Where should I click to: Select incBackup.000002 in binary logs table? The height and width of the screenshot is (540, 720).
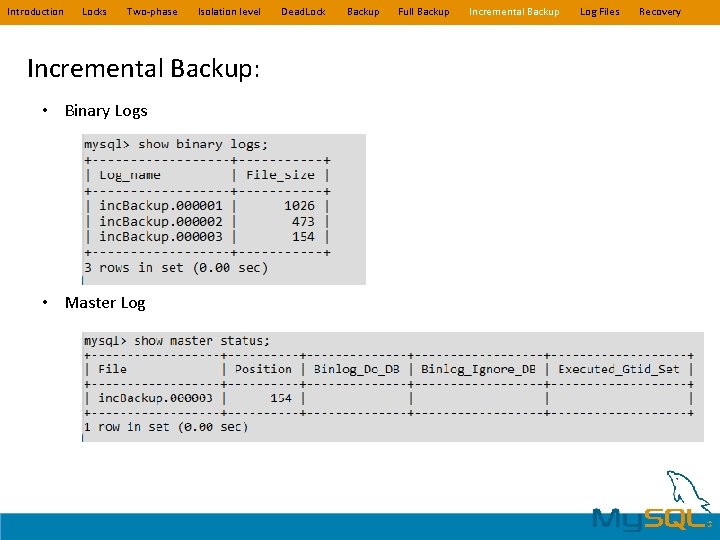pos(161,221)
